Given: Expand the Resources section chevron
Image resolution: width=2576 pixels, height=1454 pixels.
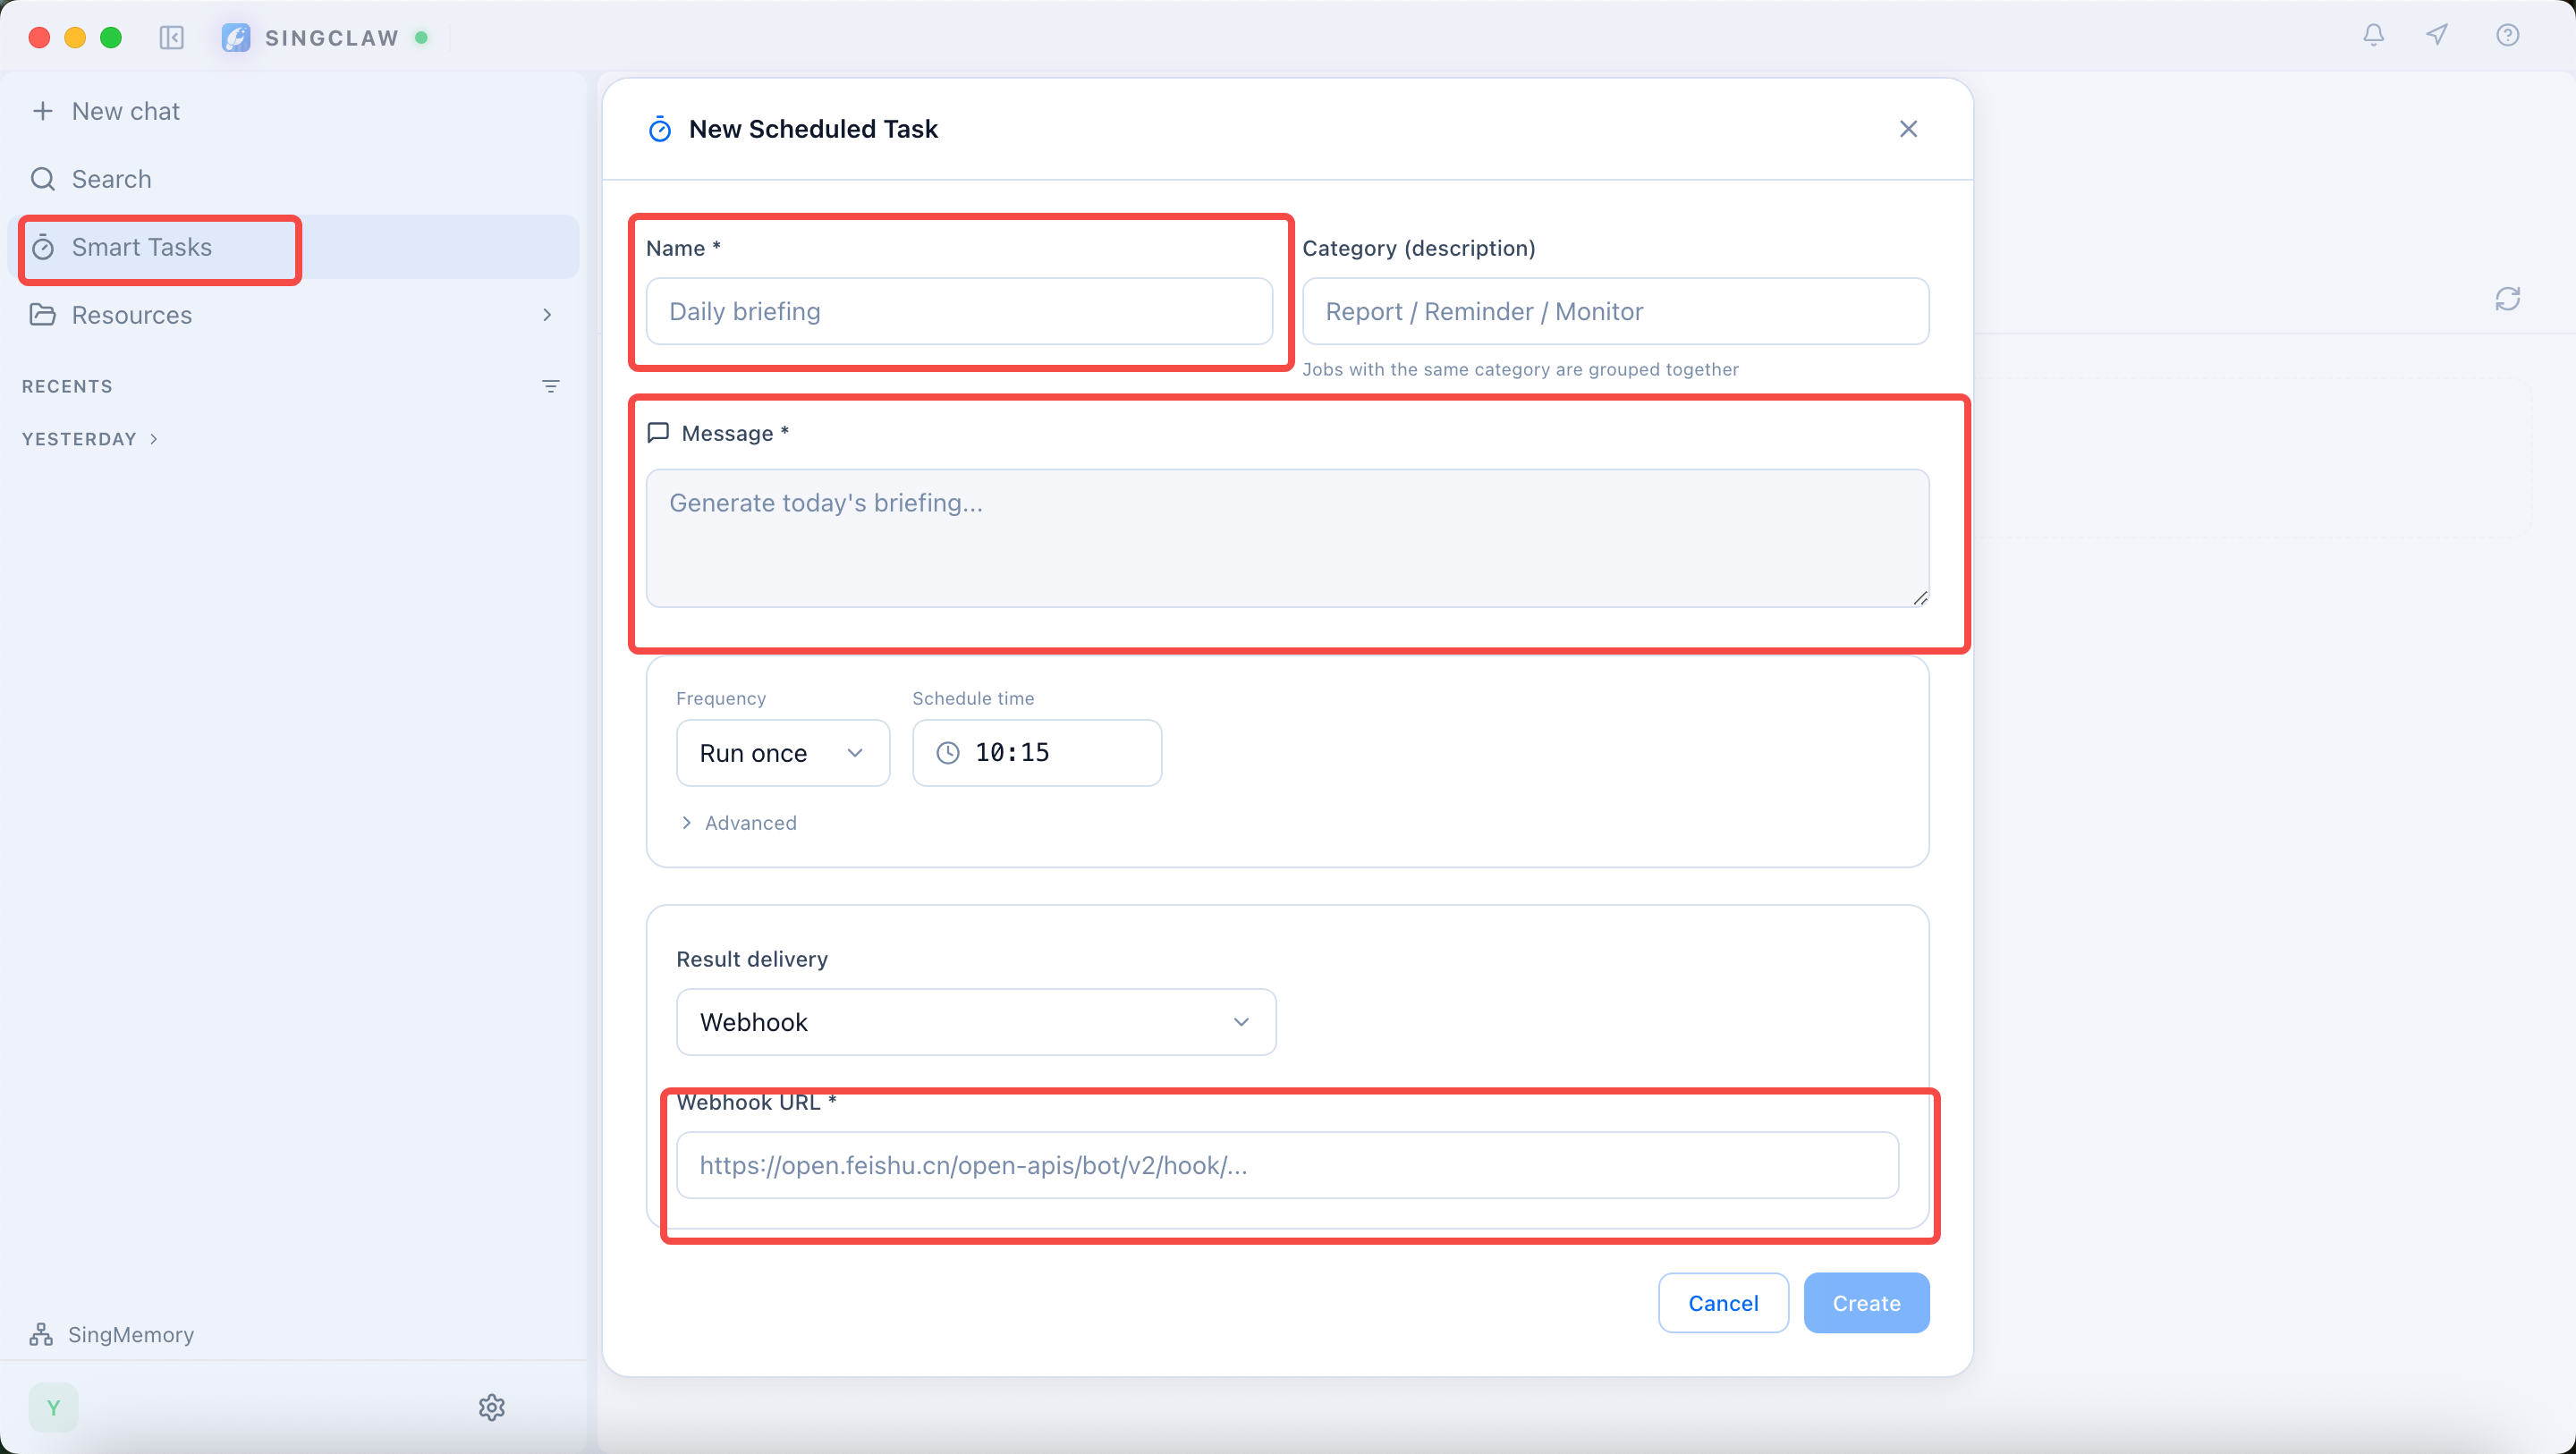Looking at the screenshot, I should [547, 315].
